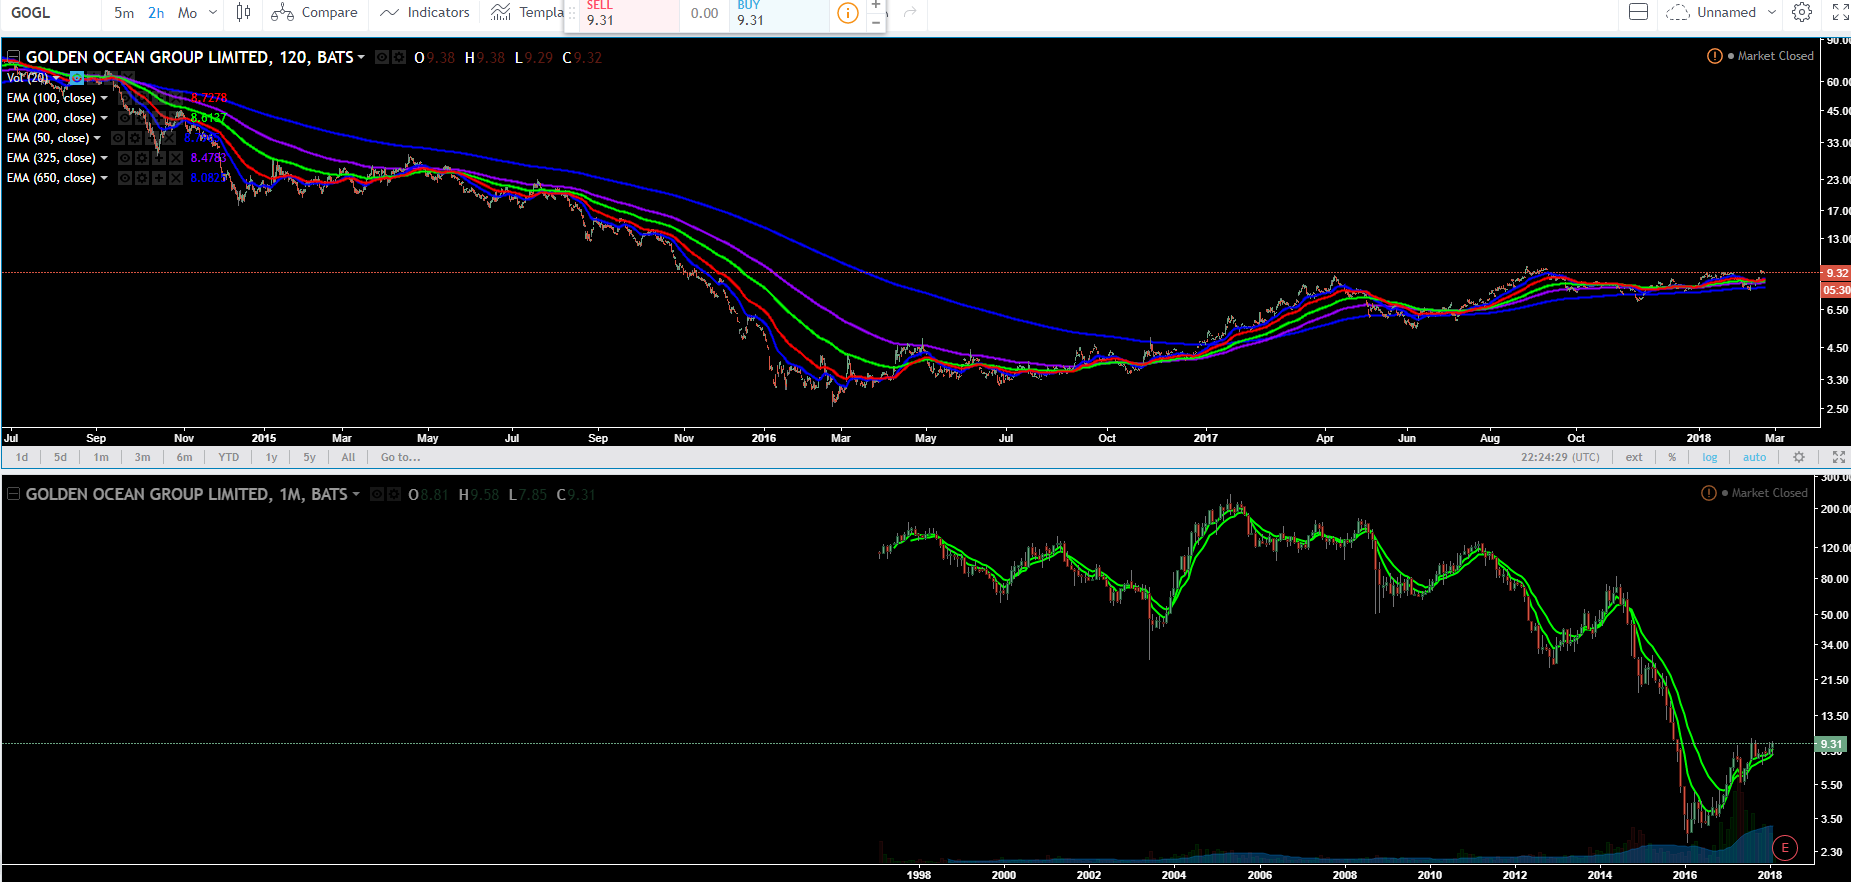
Task: Expand the EMA (325, close) dropdown
Action: point(104,158)
